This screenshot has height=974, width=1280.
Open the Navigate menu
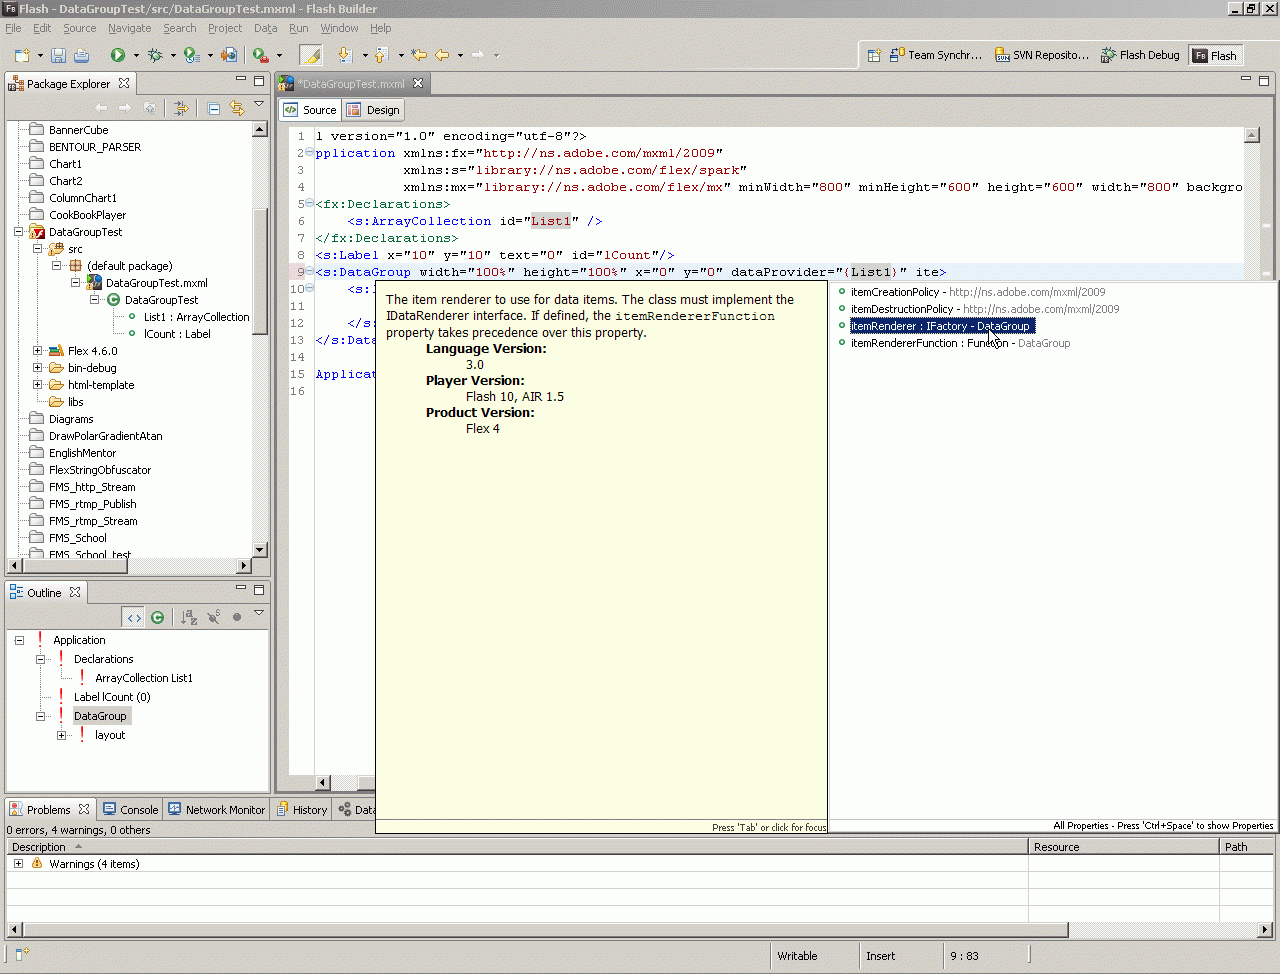point(129,28)
